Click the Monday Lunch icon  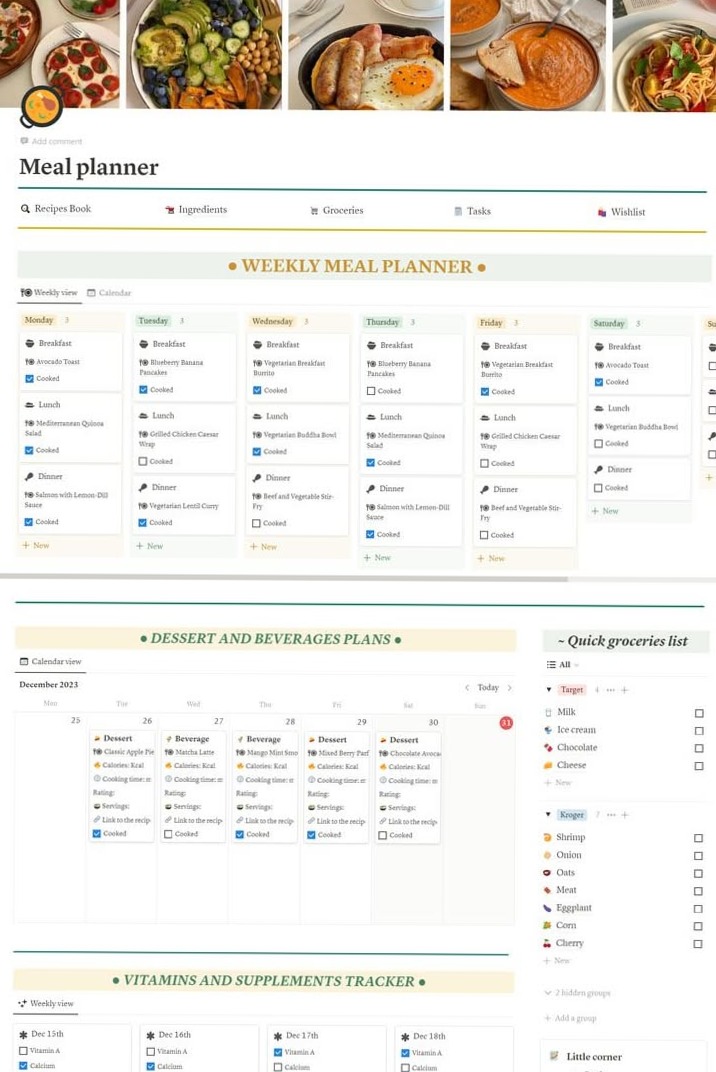click(29, 405)
